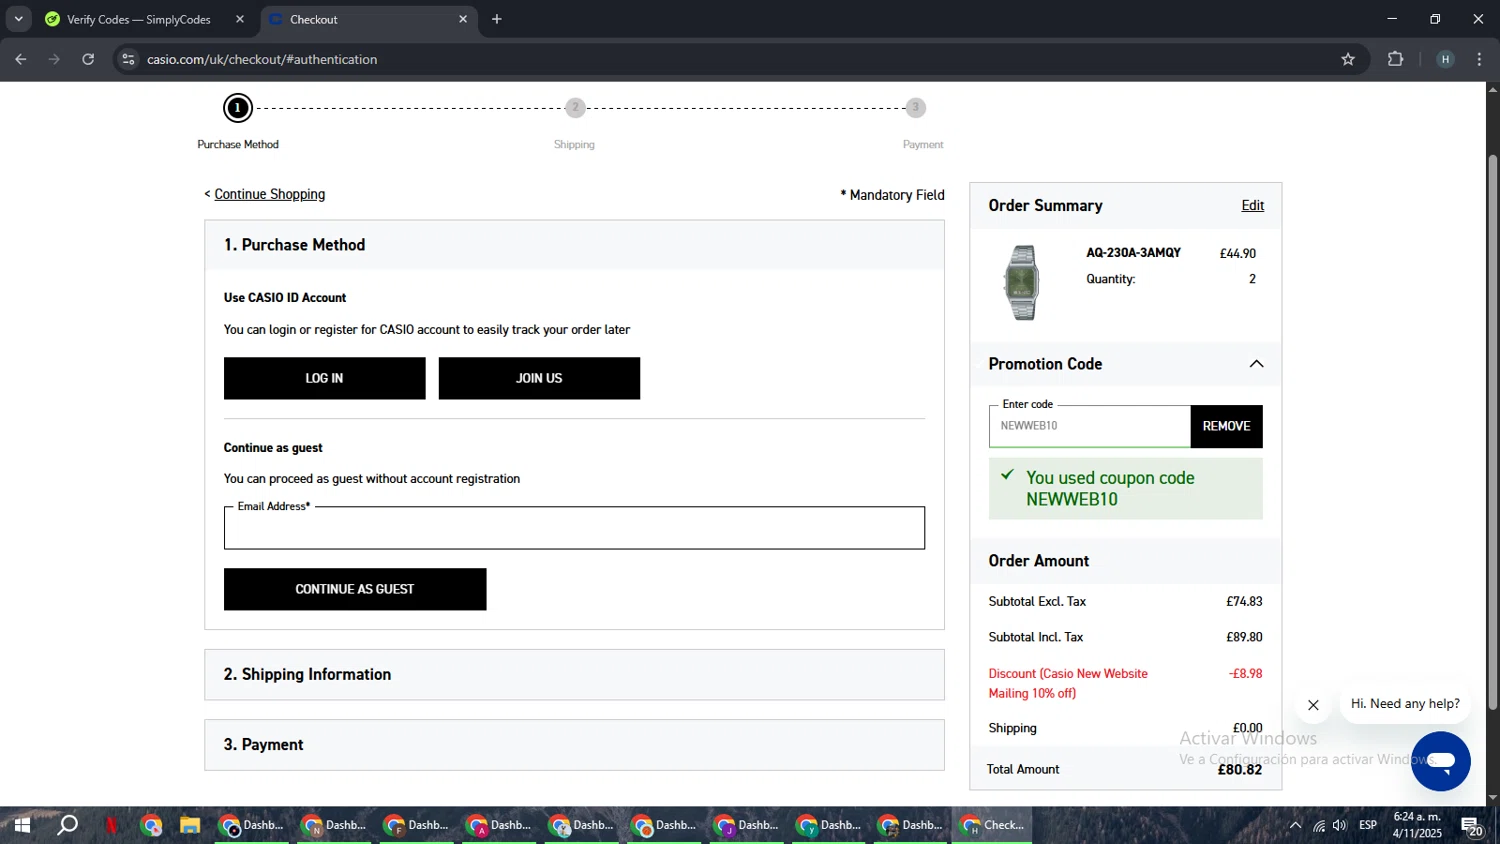Click step 2 Shipping indicator
This screenshot has width=1500, height=844.
(575, 108)
